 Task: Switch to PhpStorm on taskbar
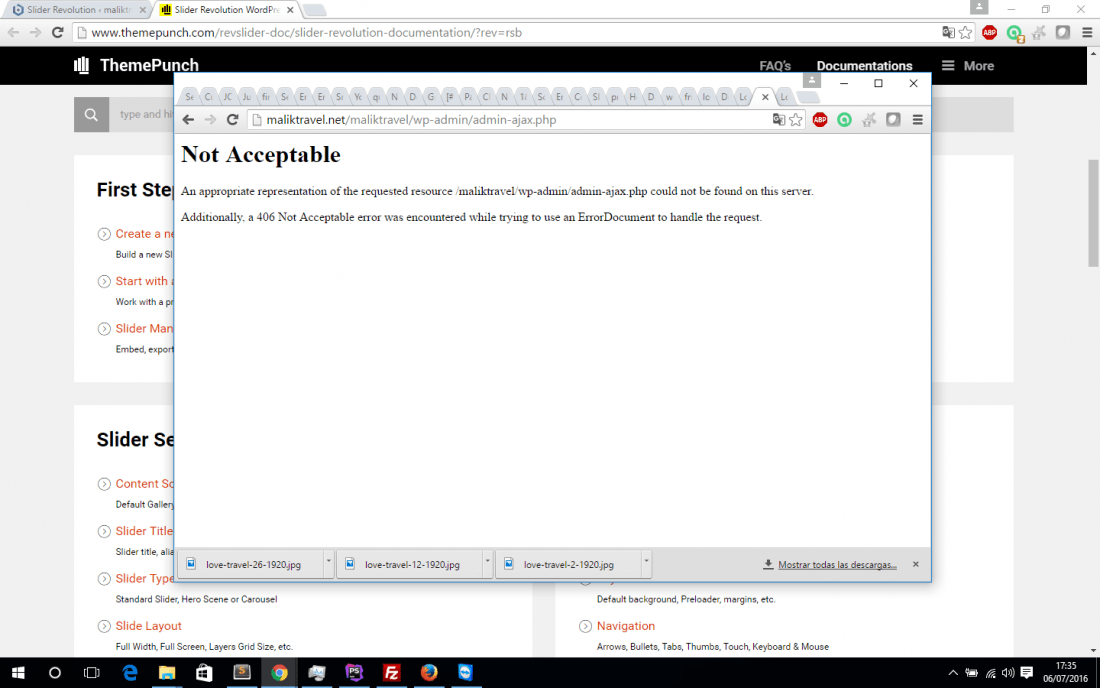click(354, 673)
